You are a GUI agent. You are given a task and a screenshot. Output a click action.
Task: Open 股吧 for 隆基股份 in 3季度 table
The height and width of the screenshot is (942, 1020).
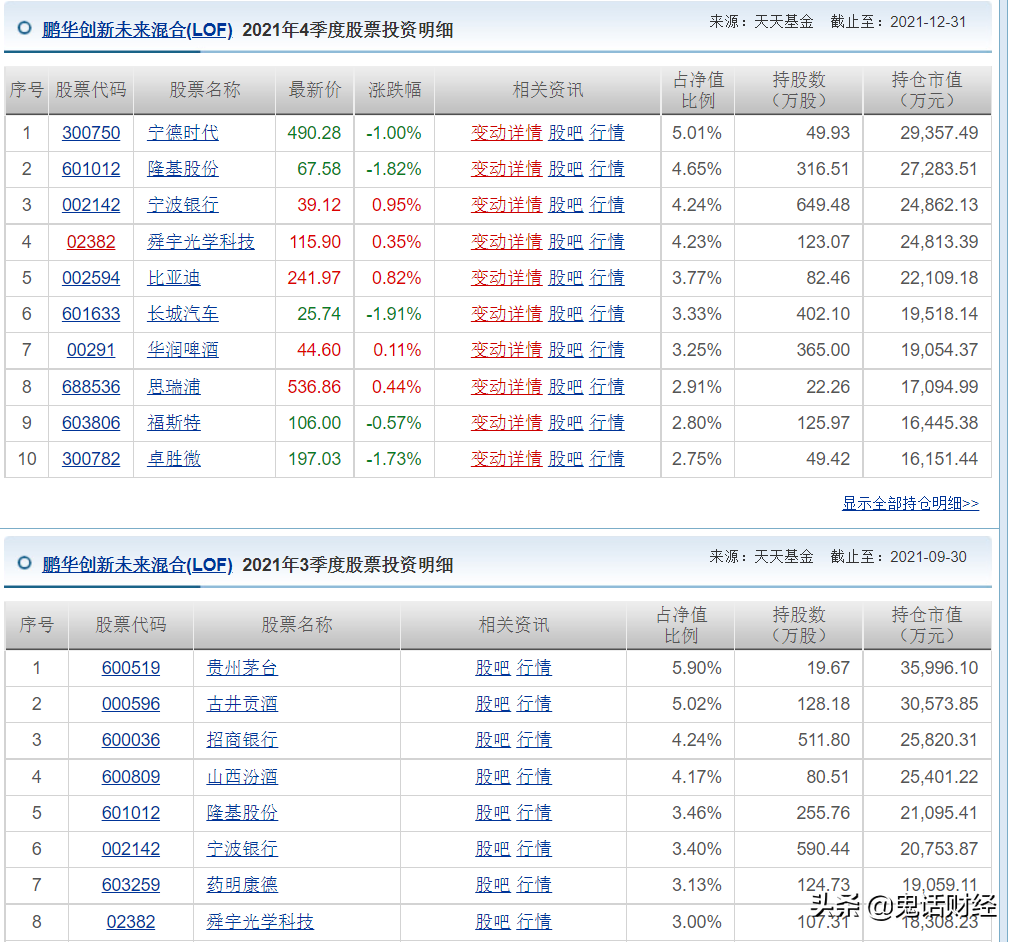(x=492, y=813)
